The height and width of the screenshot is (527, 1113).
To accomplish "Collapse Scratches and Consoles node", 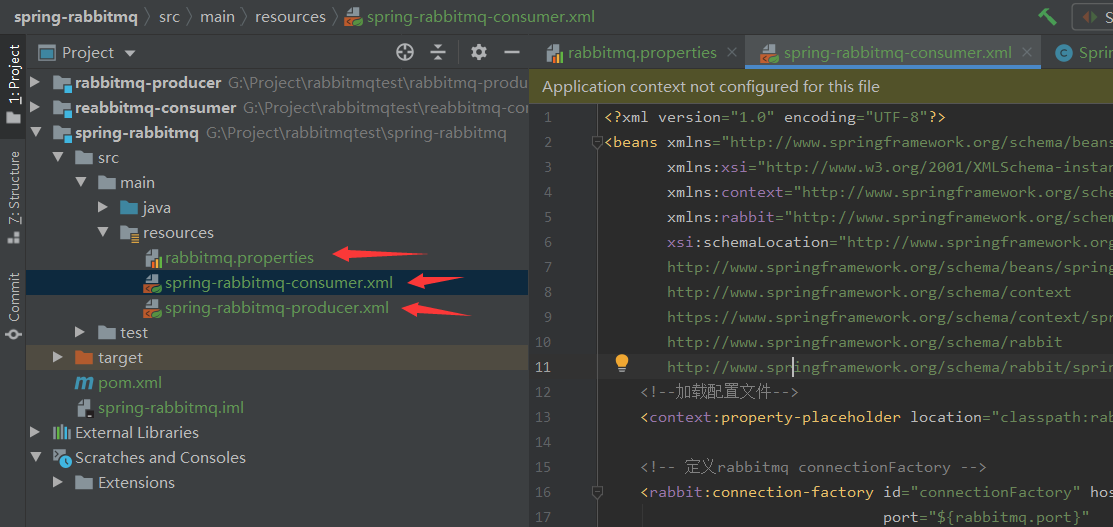I will (36, 457).
